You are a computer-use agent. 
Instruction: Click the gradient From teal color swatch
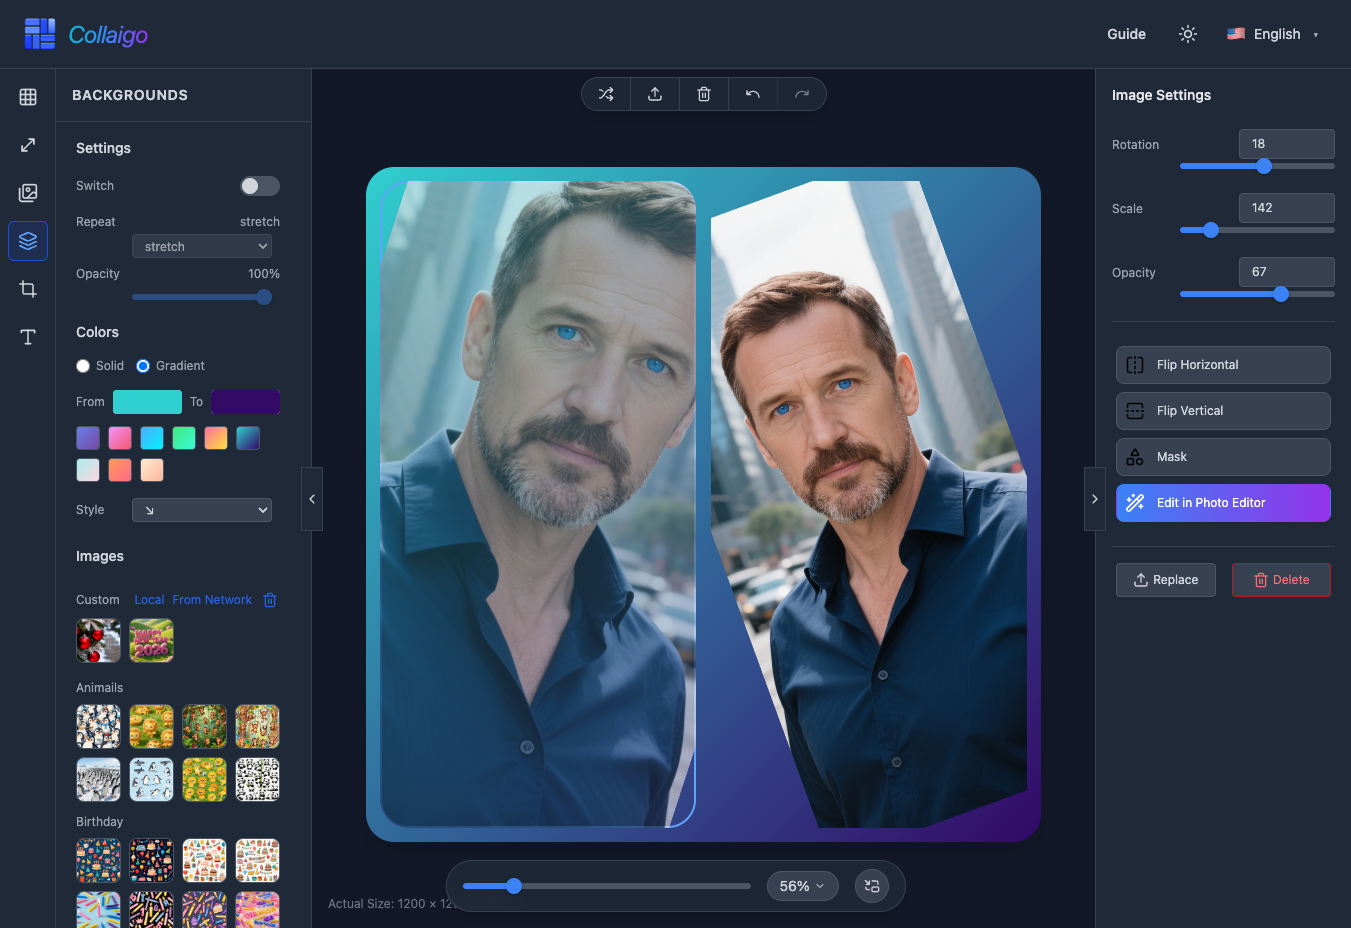coord(147,402)
